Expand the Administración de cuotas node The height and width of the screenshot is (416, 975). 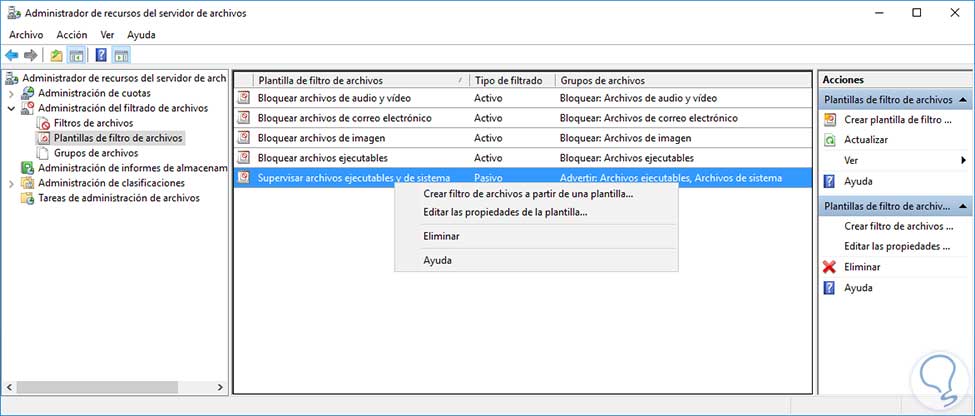pos(12,93)
